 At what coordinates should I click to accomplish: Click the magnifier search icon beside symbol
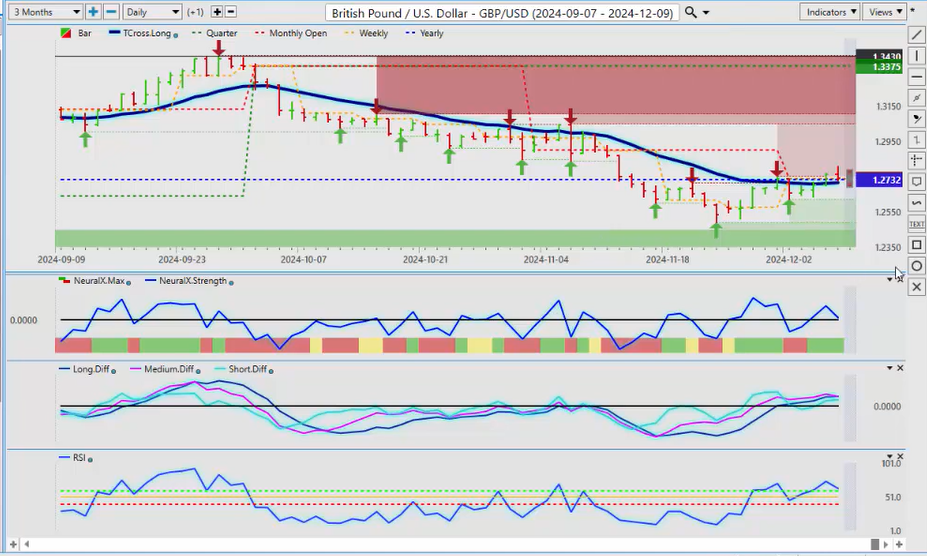click(691, 12)
